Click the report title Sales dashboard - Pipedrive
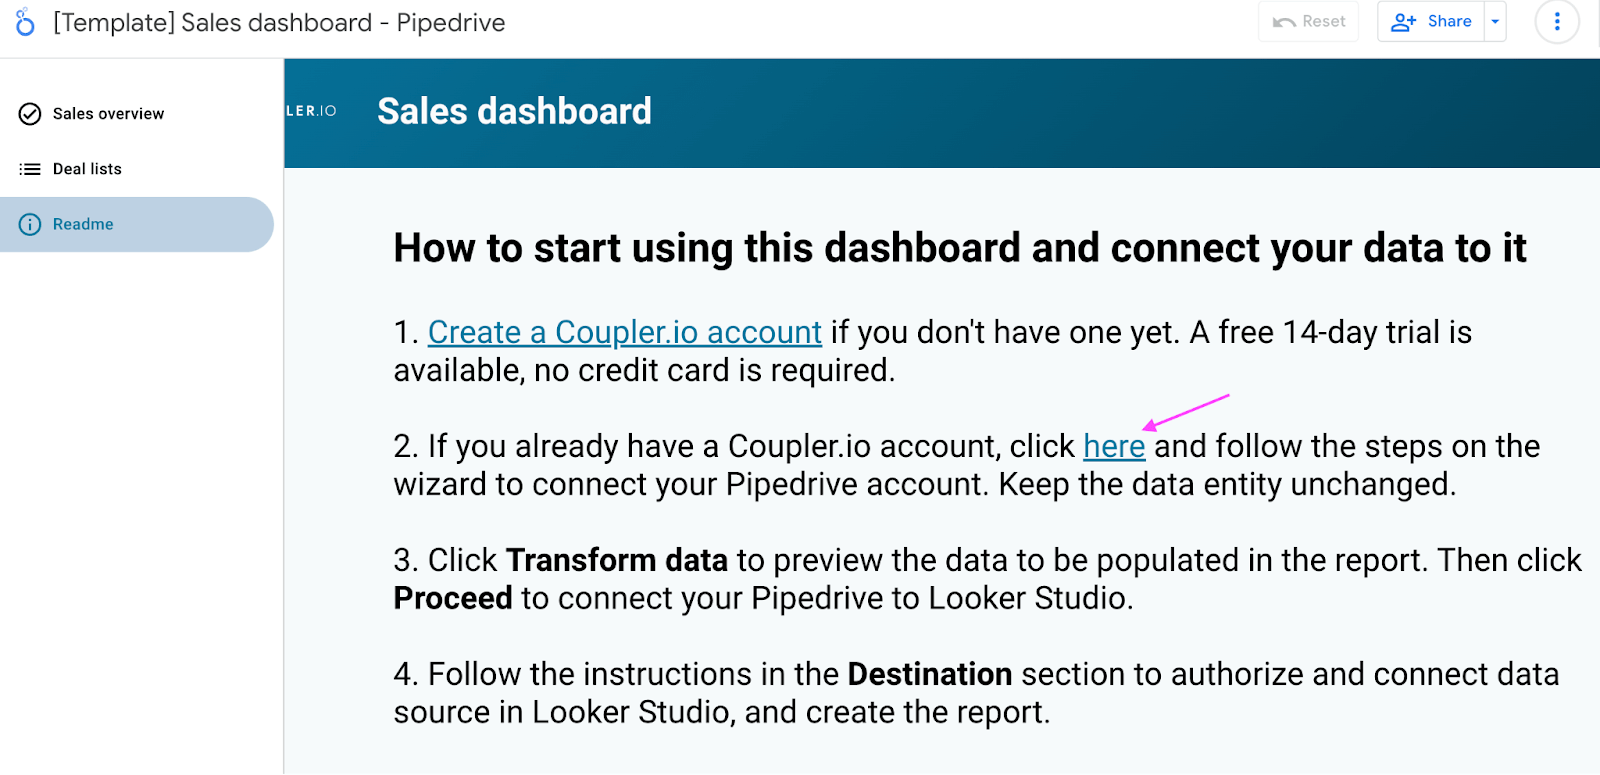The width and height of the screenshot is (1600, 775). point(279,22)
